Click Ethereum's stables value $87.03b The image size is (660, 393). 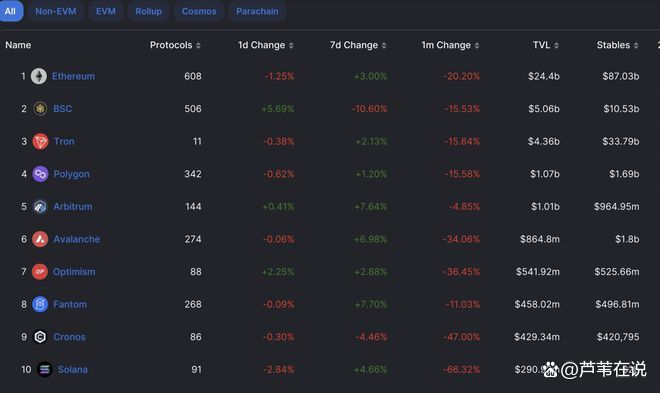tap(620, 76)
